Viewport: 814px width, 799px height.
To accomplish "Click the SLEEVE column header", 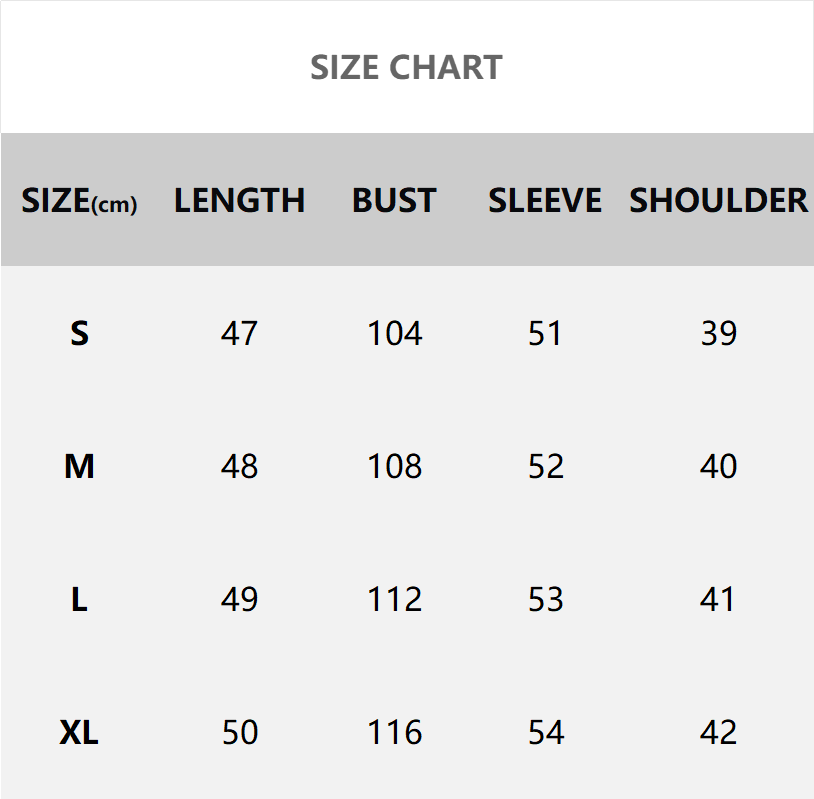I will 545,200.
